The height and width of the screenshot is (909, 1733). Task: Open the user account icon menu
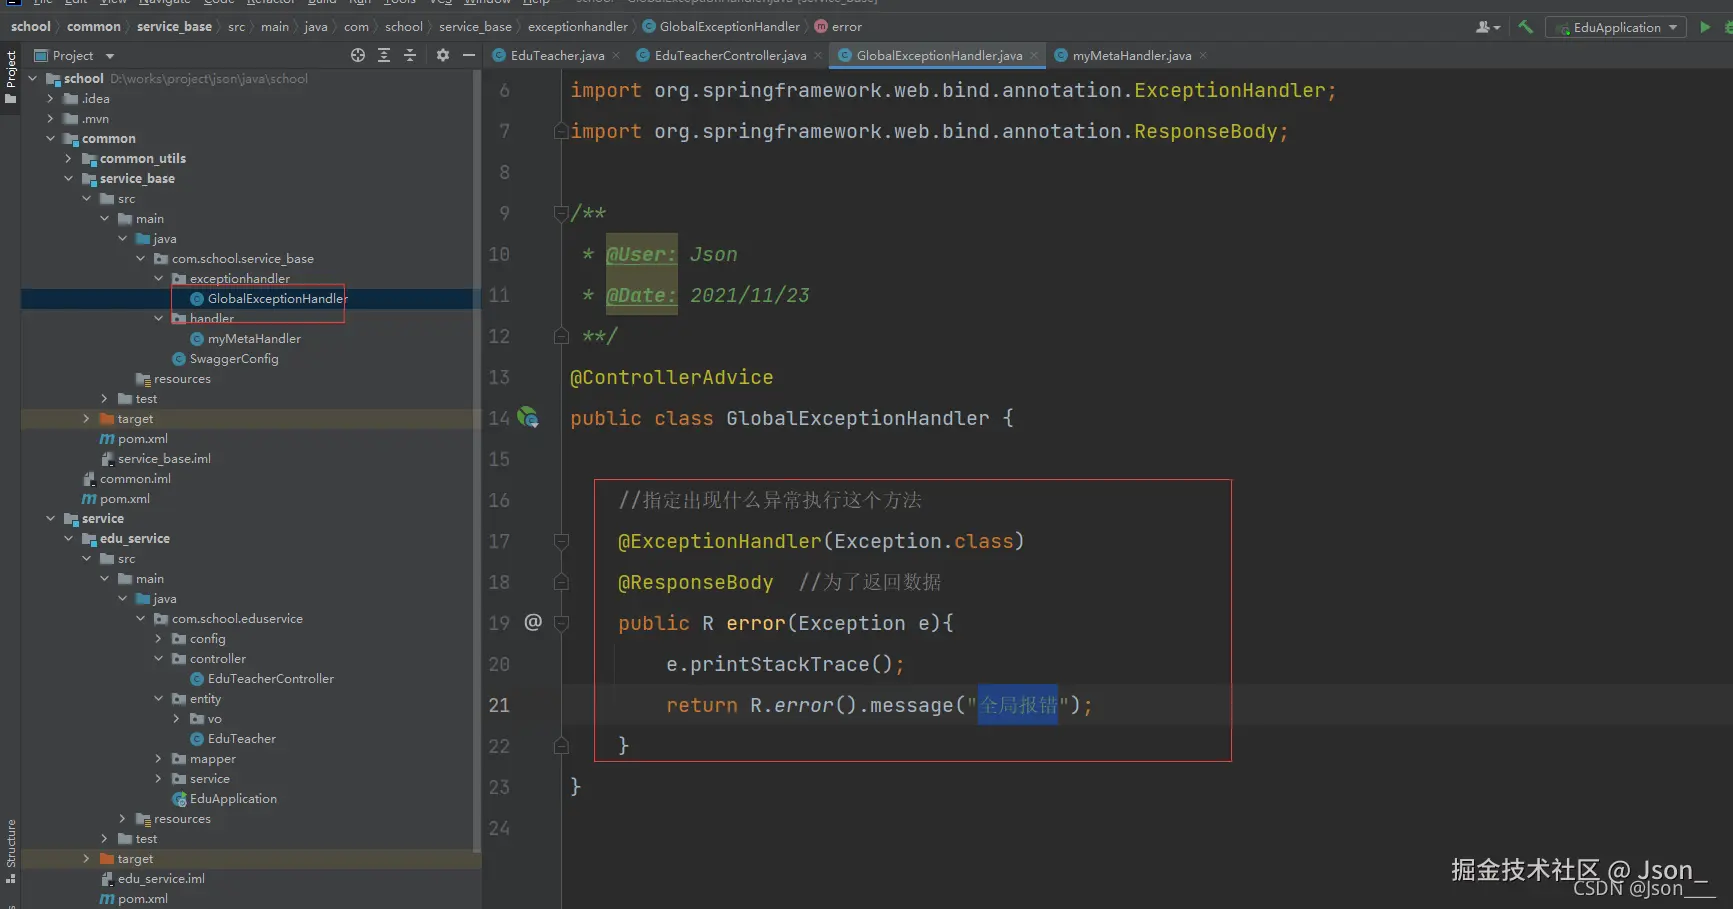[1488, 27]
